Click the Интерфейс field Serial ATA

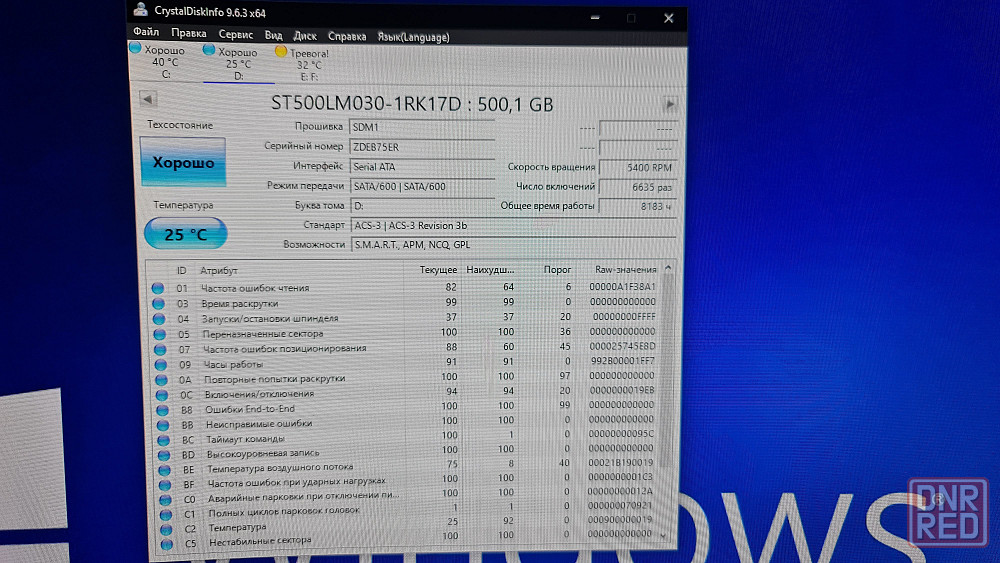[422, 166]
